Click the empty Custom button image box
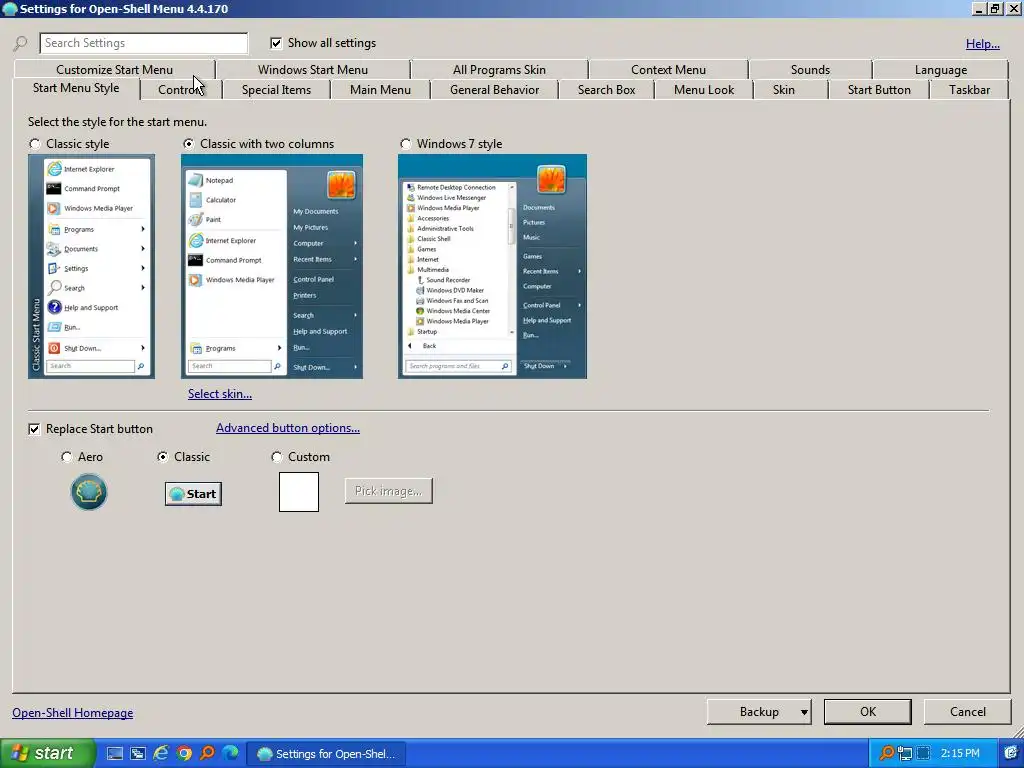 tap(299, 492)
